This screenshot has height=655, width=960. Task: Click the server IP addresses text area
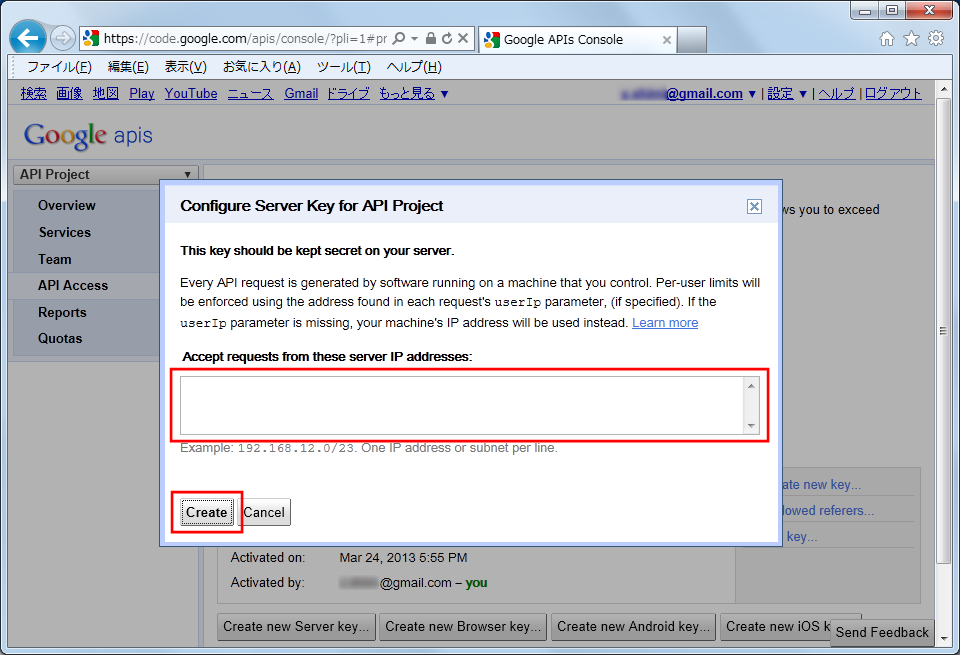point(461,405)
